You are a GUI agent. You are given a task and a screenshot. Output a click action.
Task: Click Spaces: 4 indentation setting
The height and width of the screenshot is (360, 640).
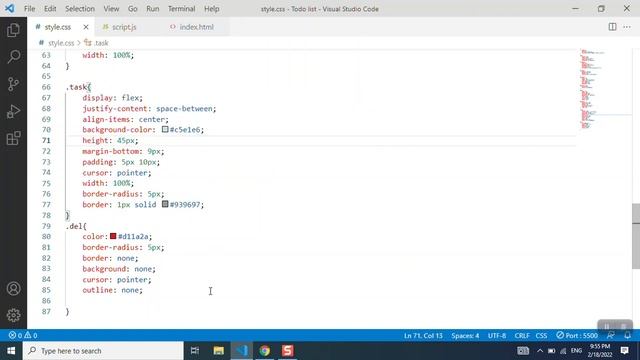point(465,335)
